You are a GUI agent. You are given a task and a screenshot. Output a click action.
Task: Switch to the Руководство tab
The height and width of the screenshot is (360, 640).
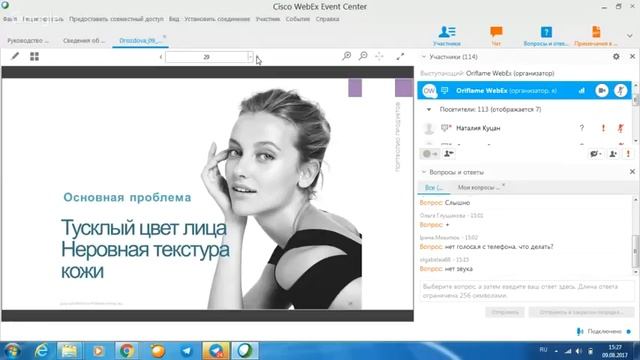point(28,40)
